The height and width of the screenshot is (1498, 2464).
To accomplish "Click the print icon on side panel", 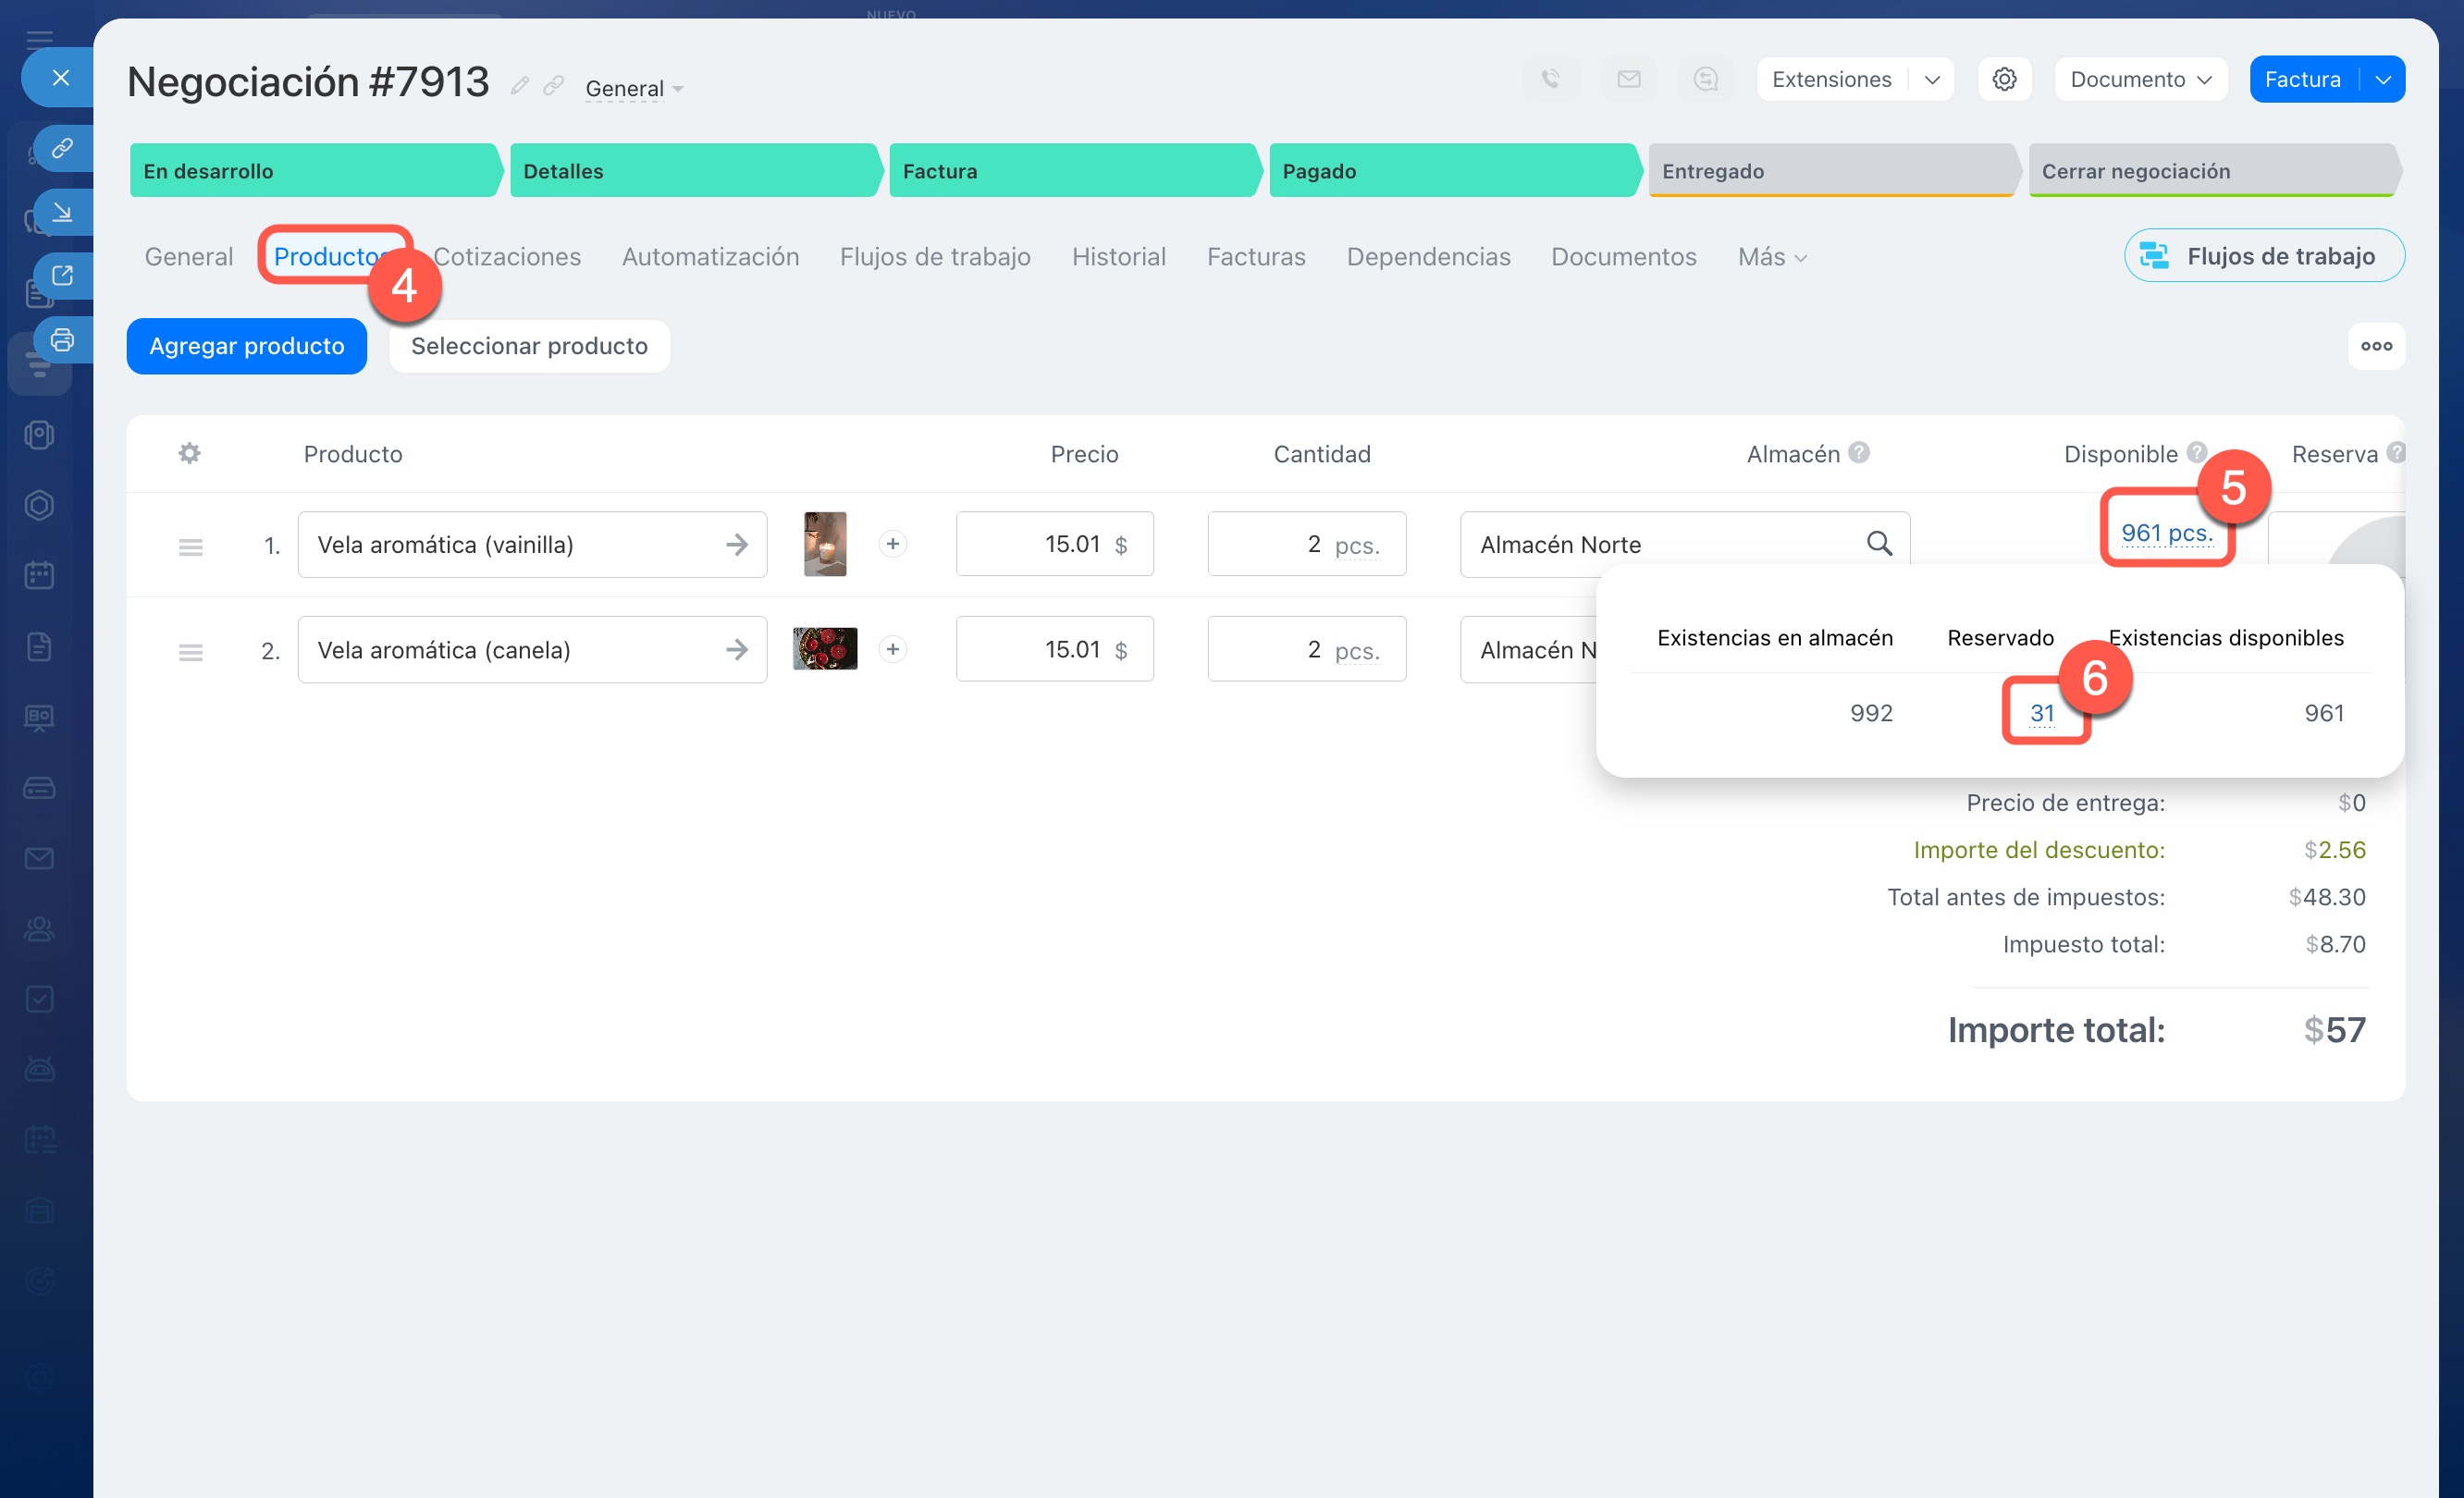I will click(x=62, y=340).
